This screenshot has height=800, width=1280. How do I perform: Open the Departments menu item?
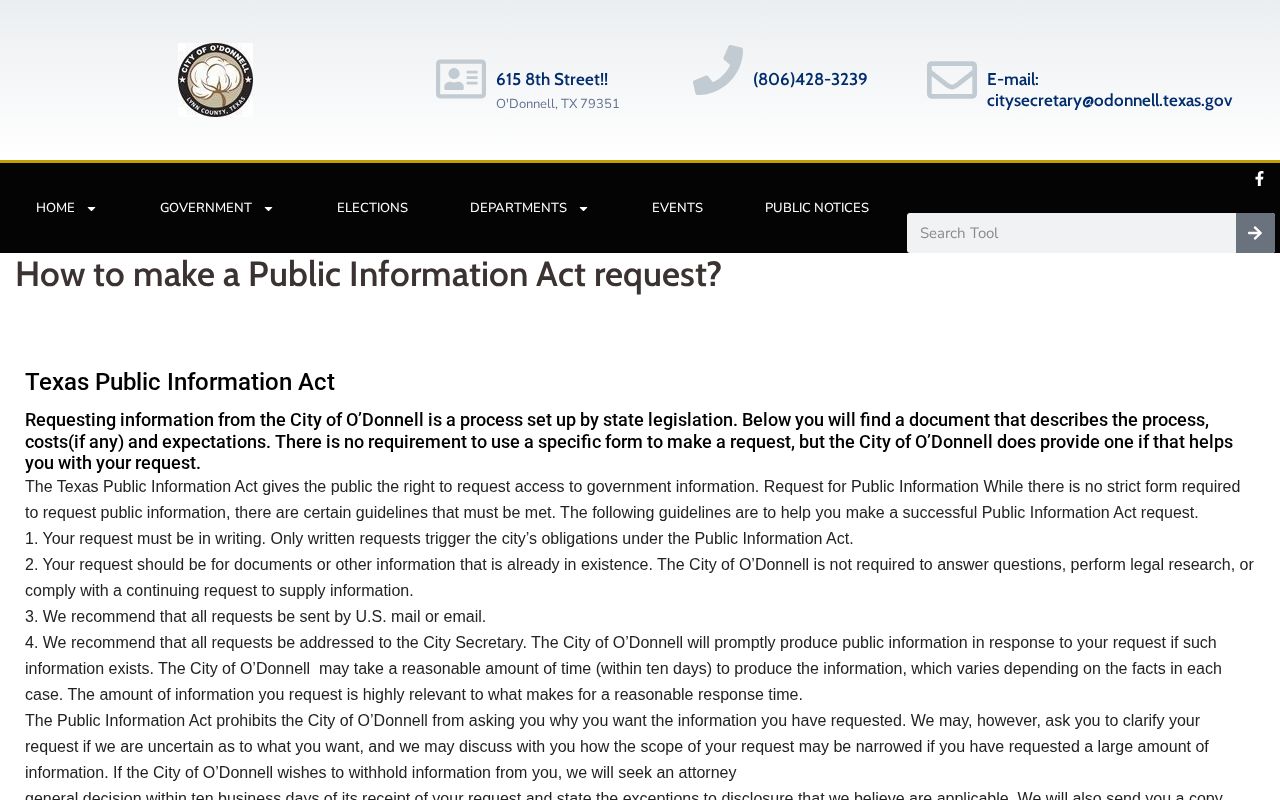click(x=518, y=208)
